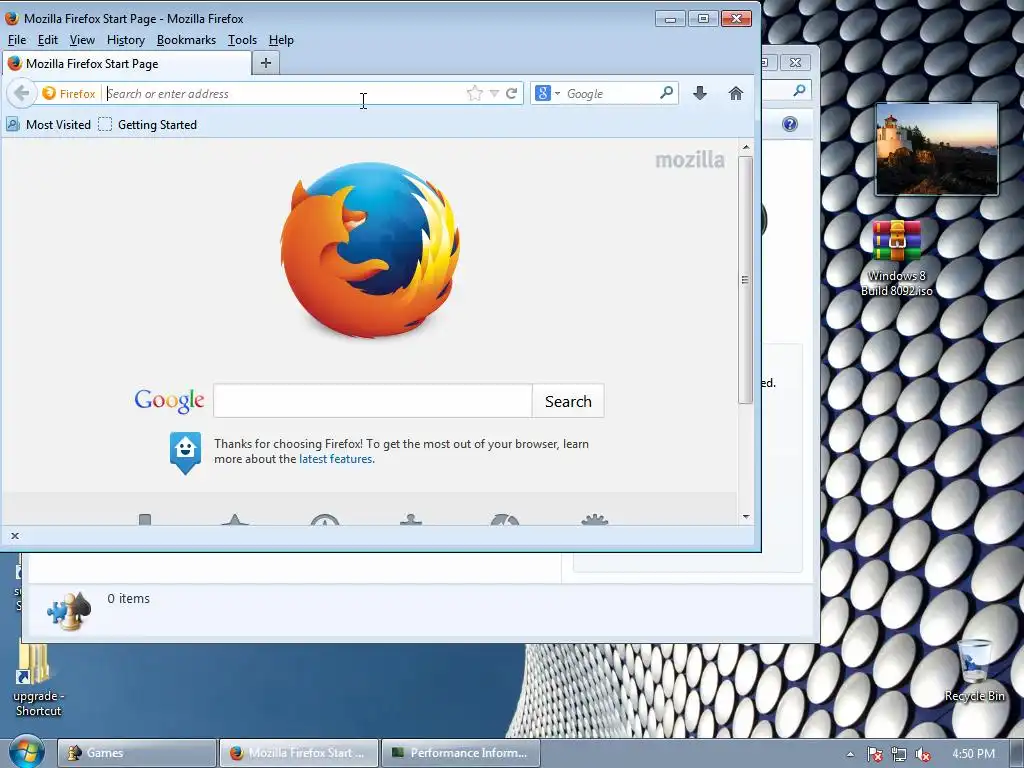Image resolution: width=1024 pixels, height=768 pixels.
Task: Close the add-on bar with the X
Action: coord(14,536)
